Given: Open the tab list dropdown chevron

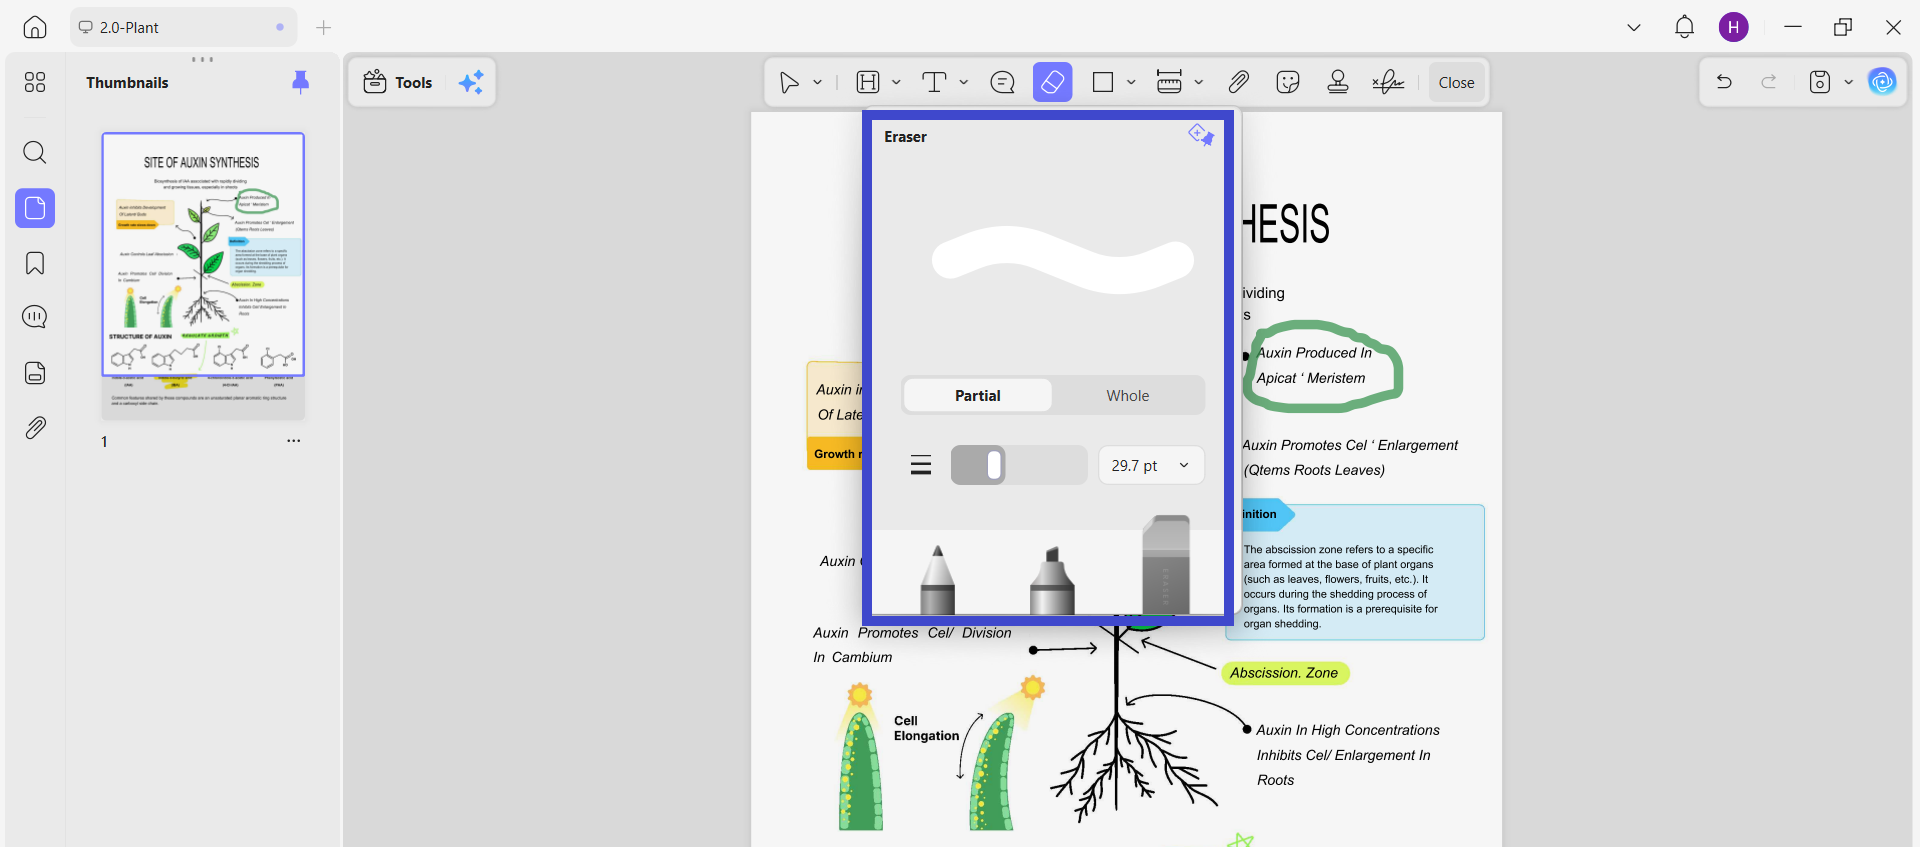Looking at the screenshot, I should coord(1634,27).
